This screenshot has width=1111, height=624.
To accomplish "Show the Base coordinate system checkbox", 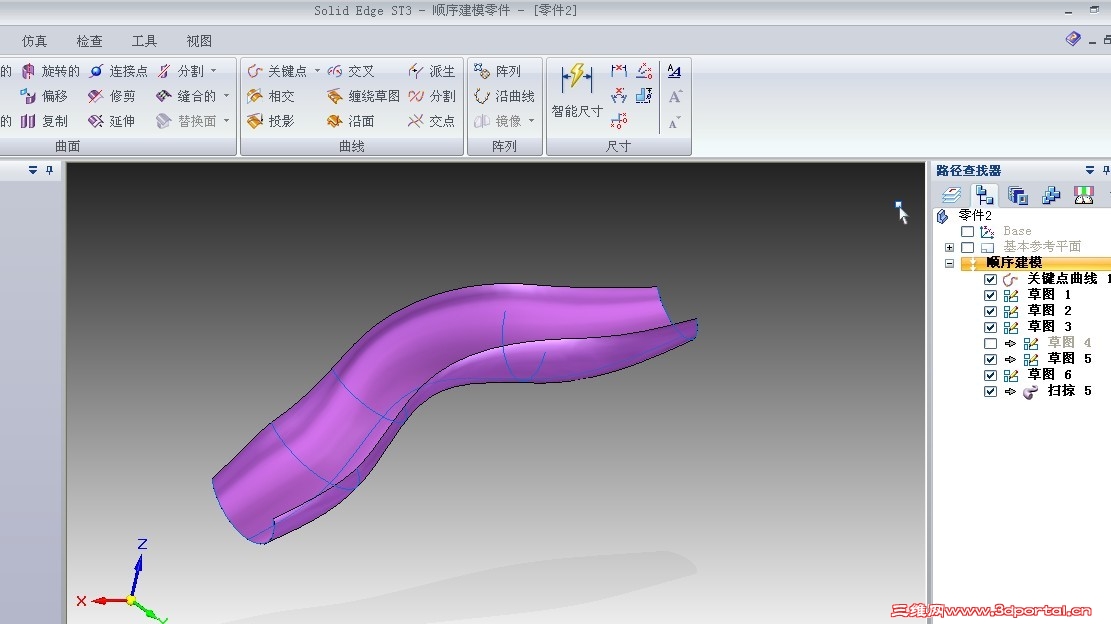I will (x=967, y=232).
